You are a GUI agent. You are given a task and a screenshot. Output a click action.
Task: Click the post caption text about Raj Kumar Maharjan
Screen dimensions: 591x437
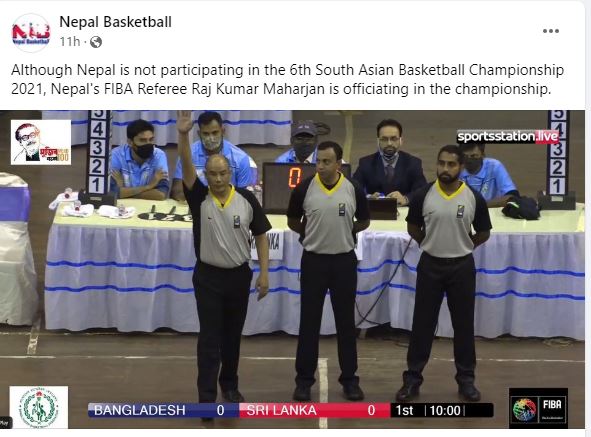pos(287,80)
